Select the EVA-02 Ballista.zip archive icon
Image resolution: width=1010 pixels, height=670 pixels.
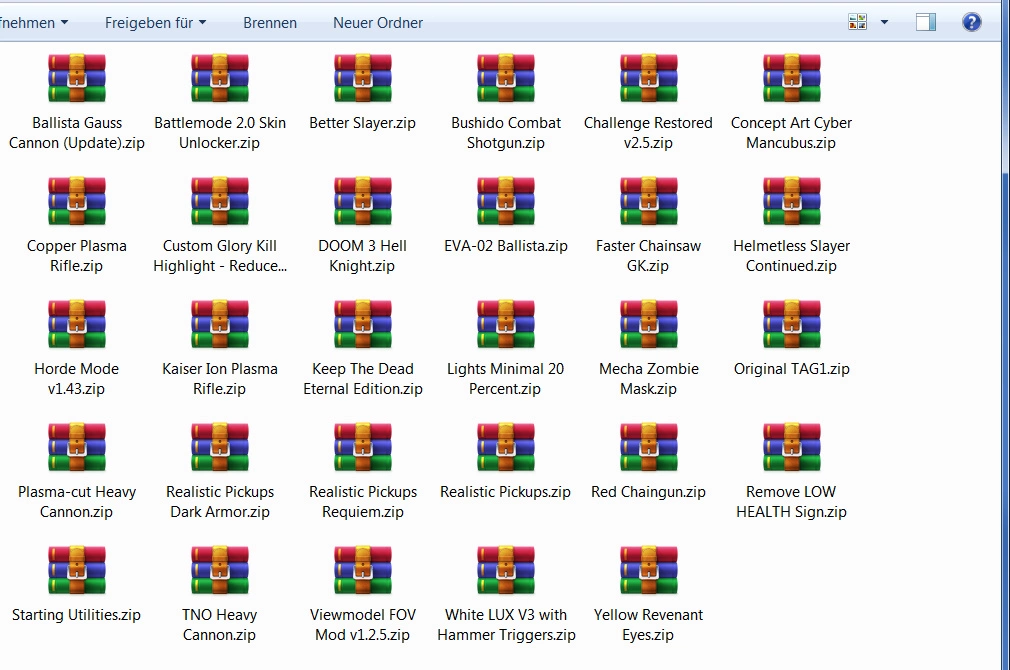tap(506, 201)
